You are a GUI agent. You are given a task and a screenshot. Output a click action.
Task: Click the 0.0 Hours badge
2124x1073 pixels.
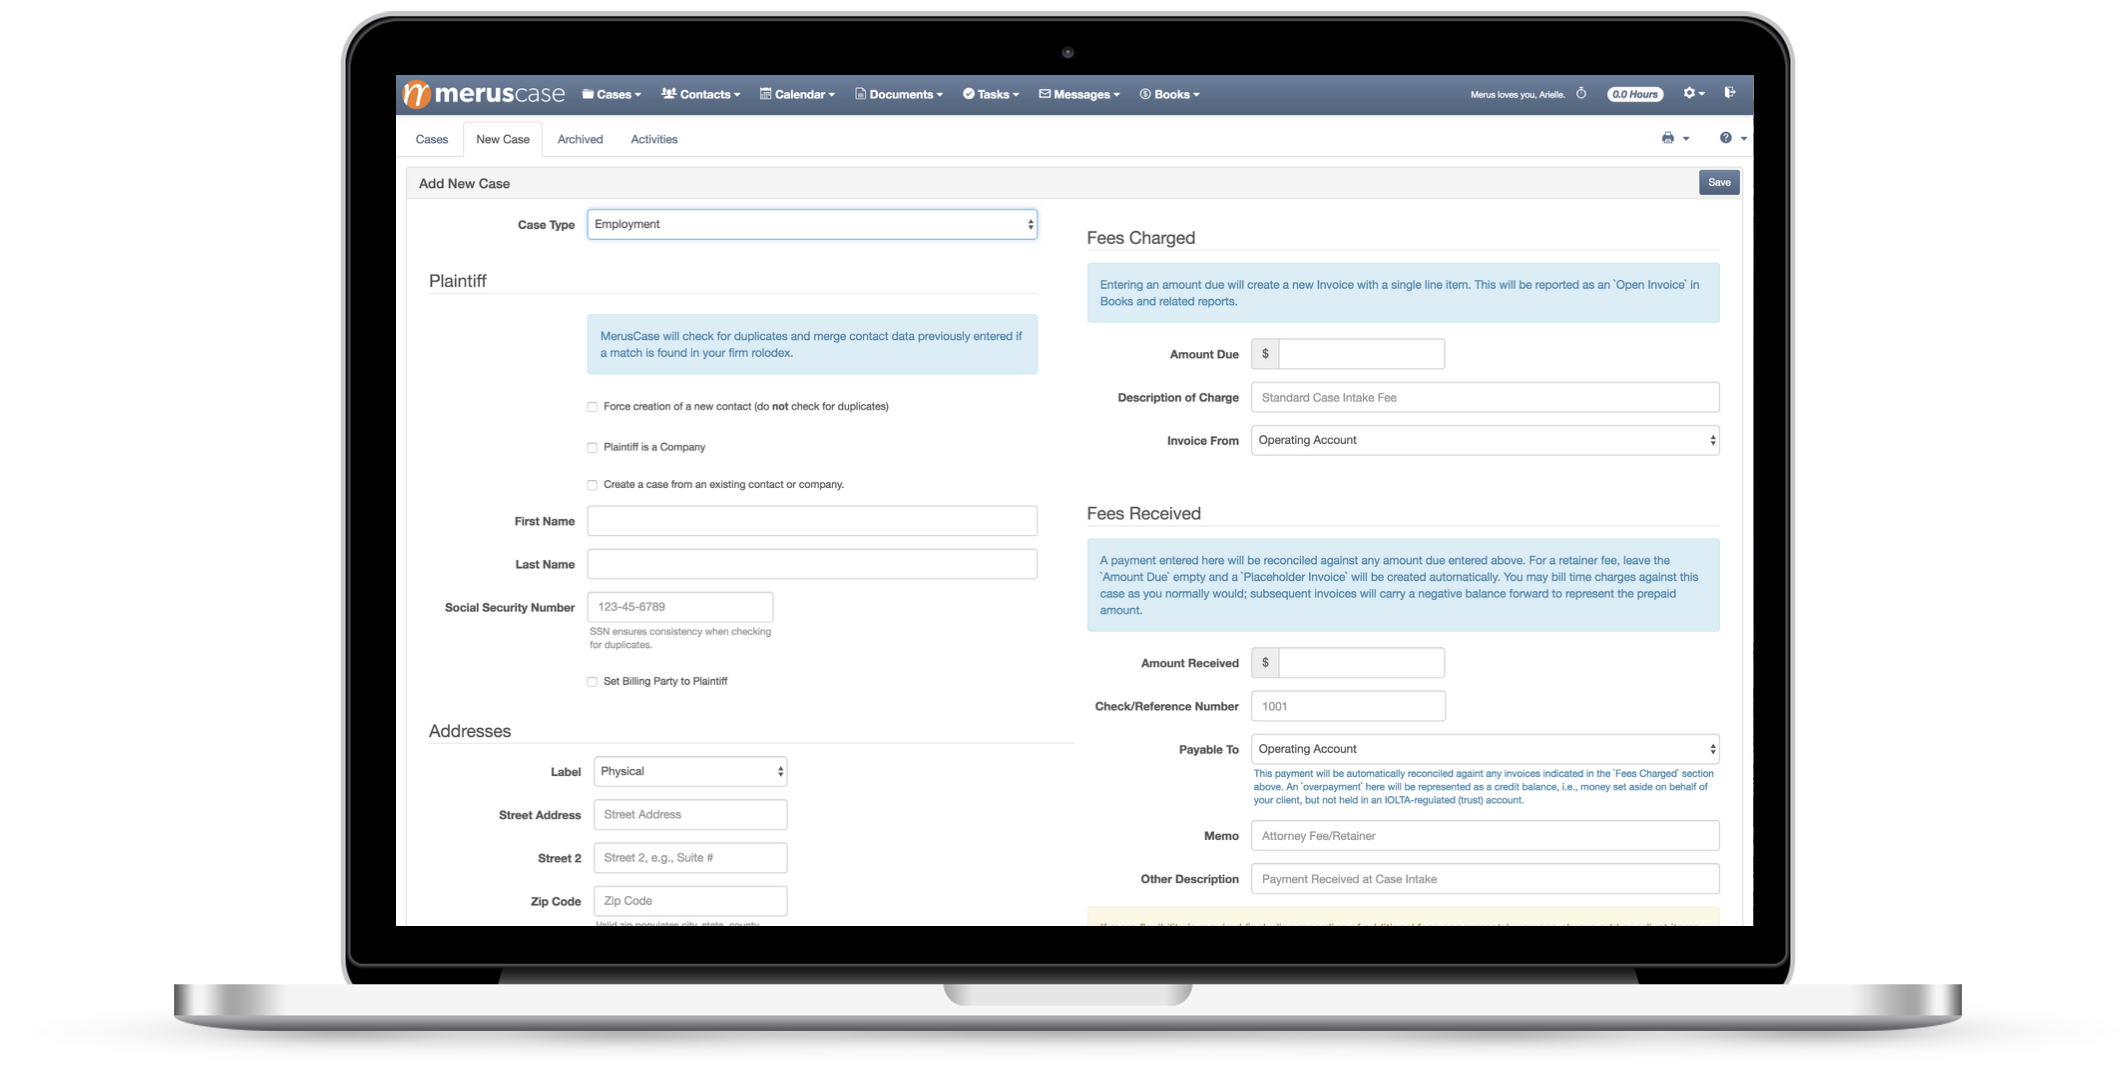pyautogui.click(x=1634, y=94)
